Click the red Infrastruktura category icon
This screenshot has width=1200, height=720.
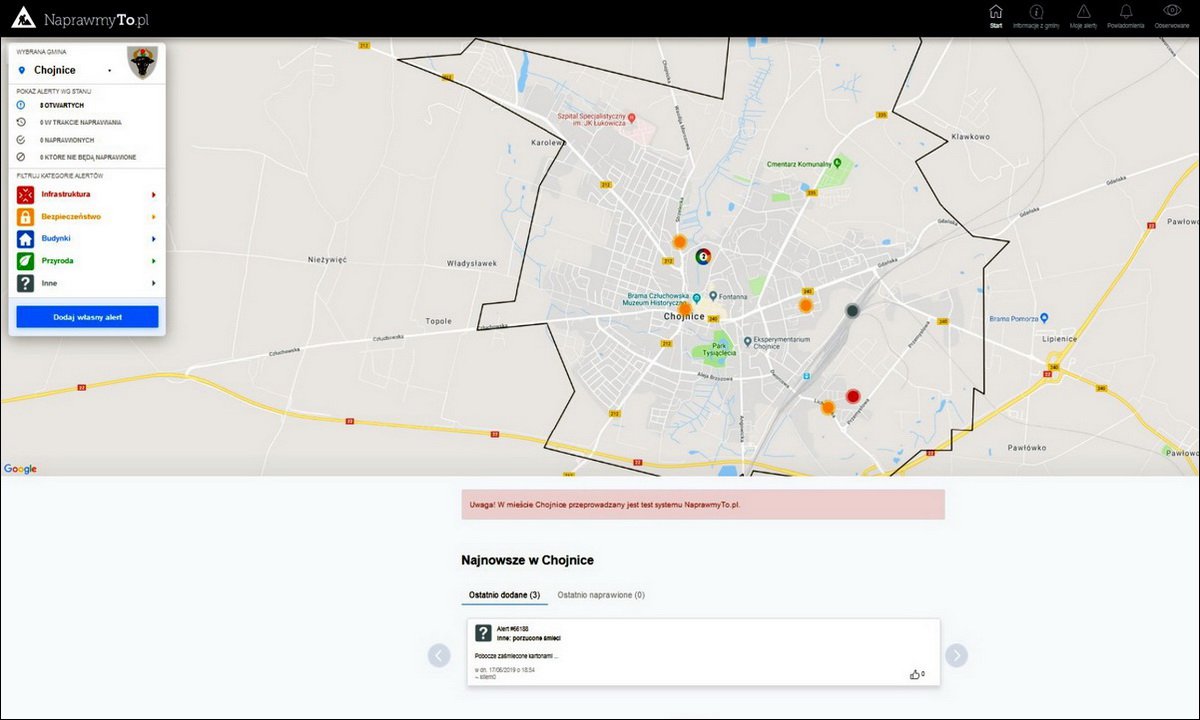click(x=26, y=194)
